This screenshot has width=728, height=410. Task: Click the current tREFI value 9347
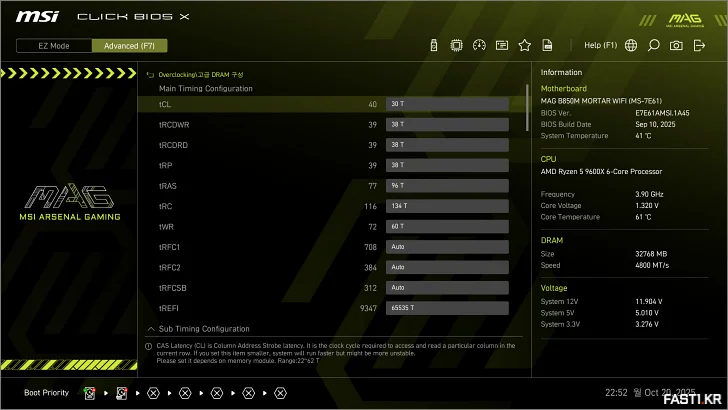(369, 309)
